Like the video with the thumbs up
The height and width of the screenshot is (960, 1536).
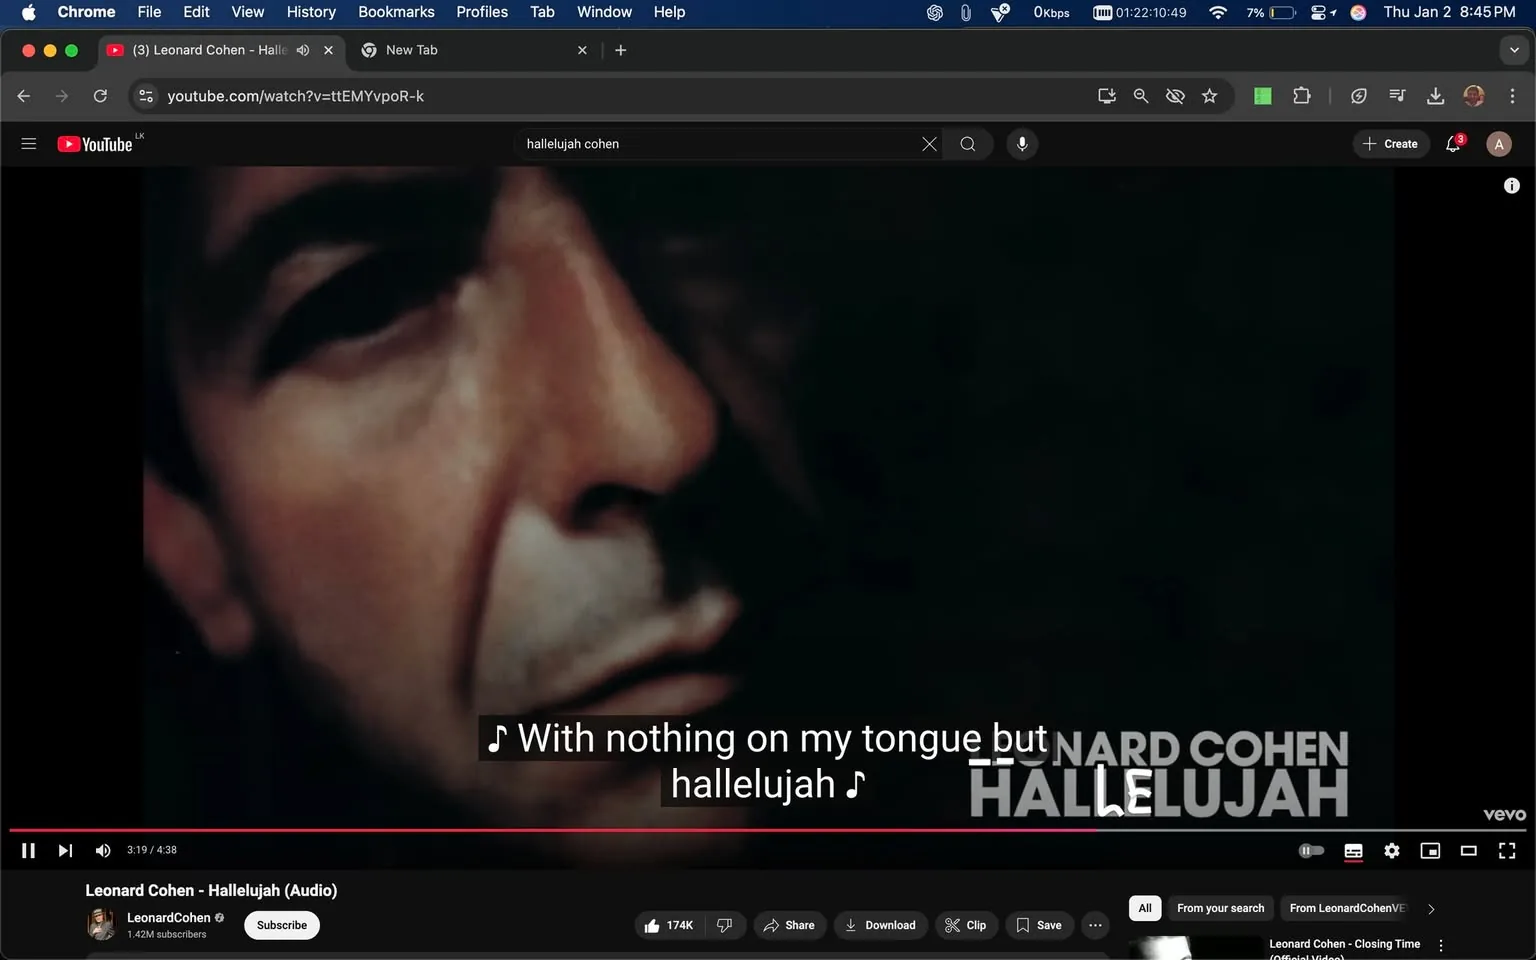tap(651, 925)
